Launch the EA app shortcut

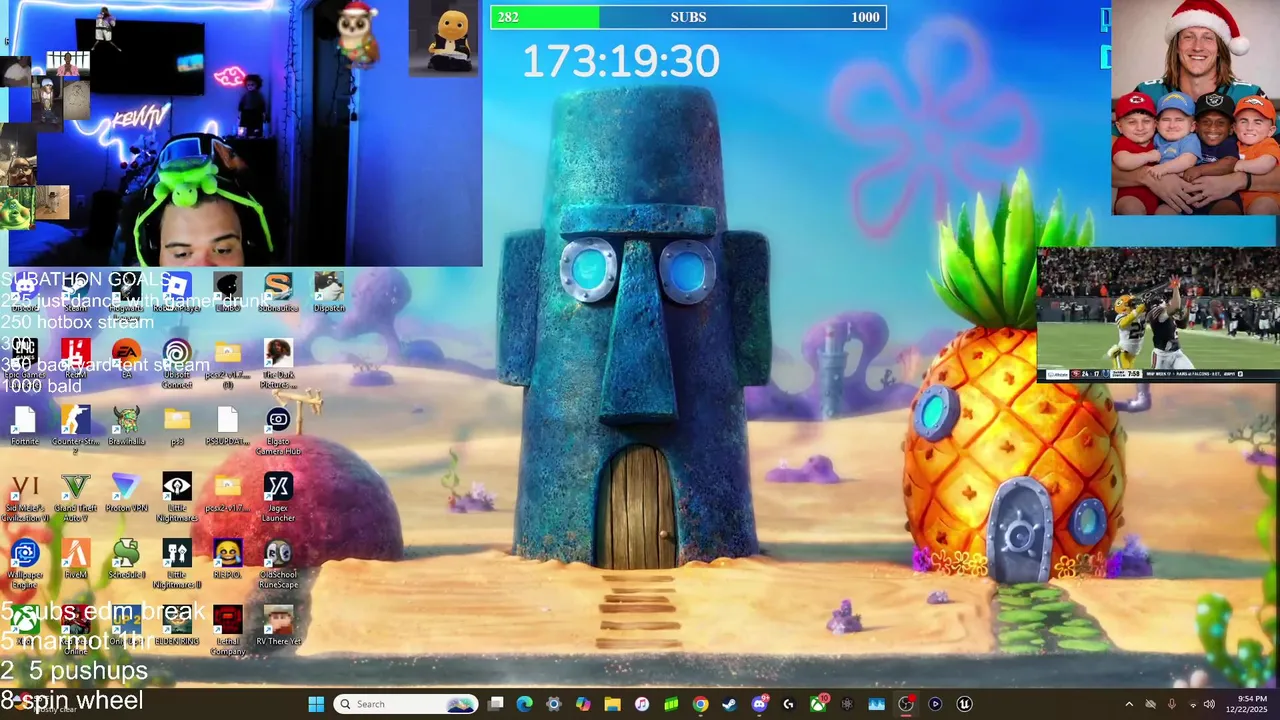pyautogui.click(x=126, y=358)
